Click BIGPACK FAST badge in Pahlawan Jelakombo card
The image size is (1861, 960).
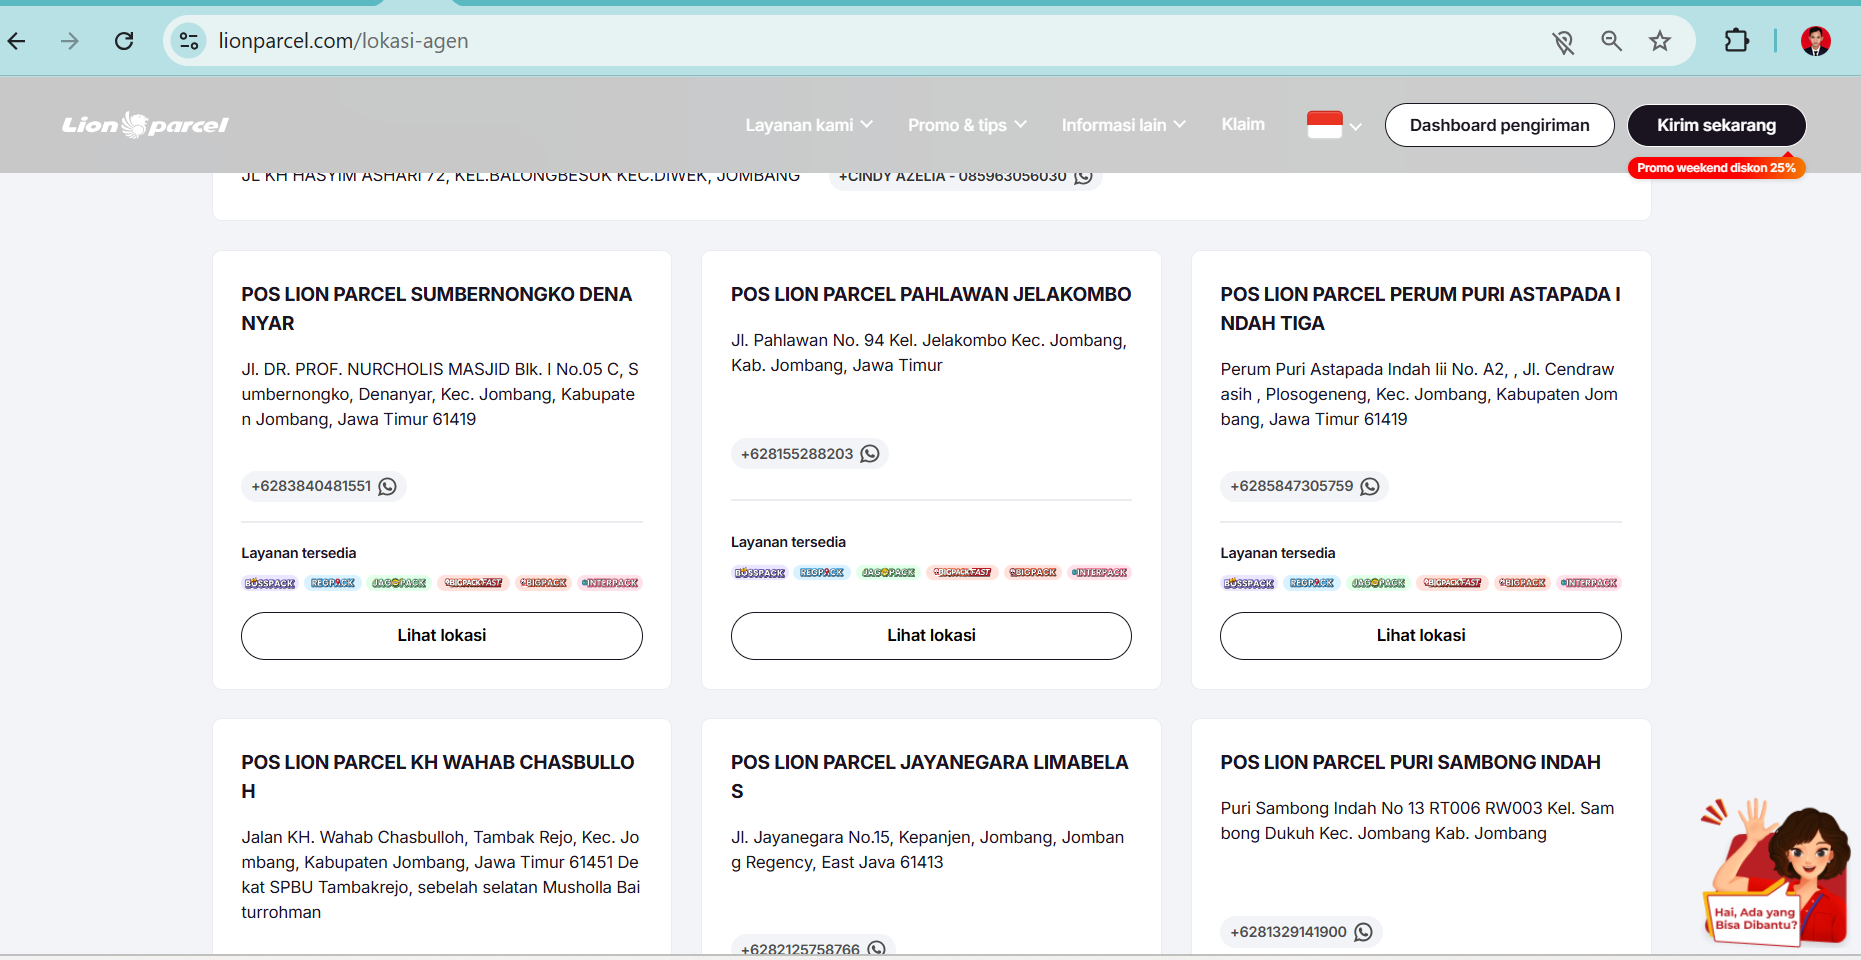point(963,573)
